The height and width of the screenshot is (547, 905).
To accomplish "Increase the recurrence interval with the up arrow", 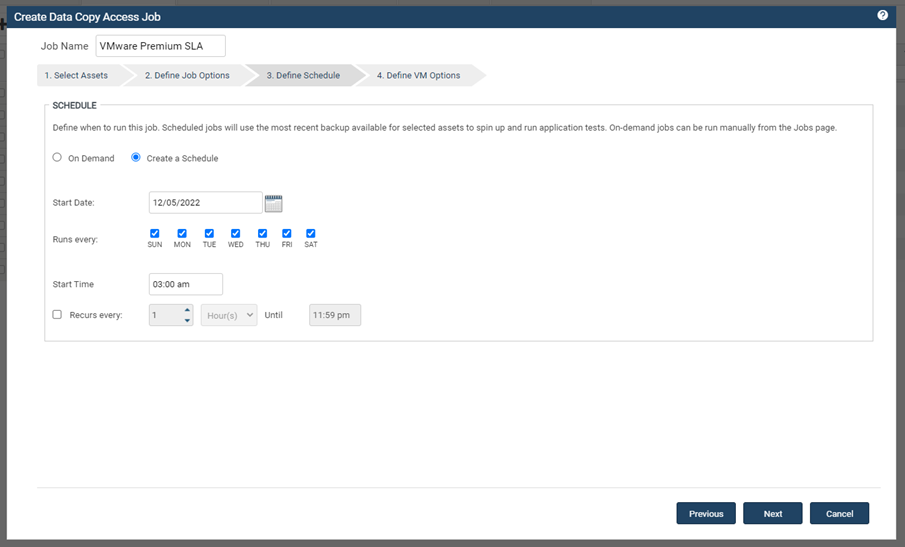I will click(187, 310).
